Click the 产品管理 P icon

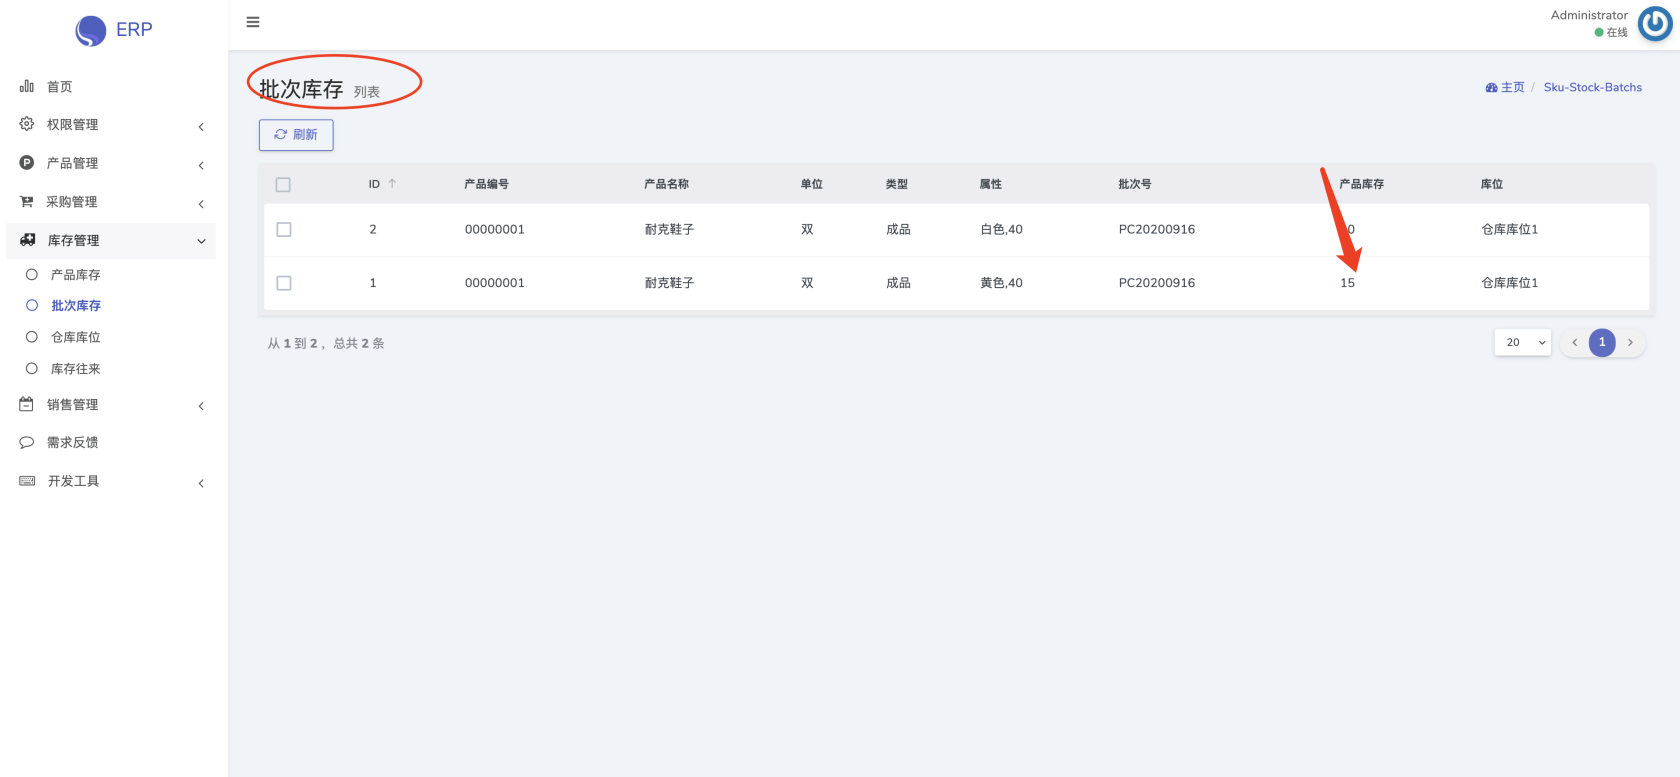coord(27,162)
